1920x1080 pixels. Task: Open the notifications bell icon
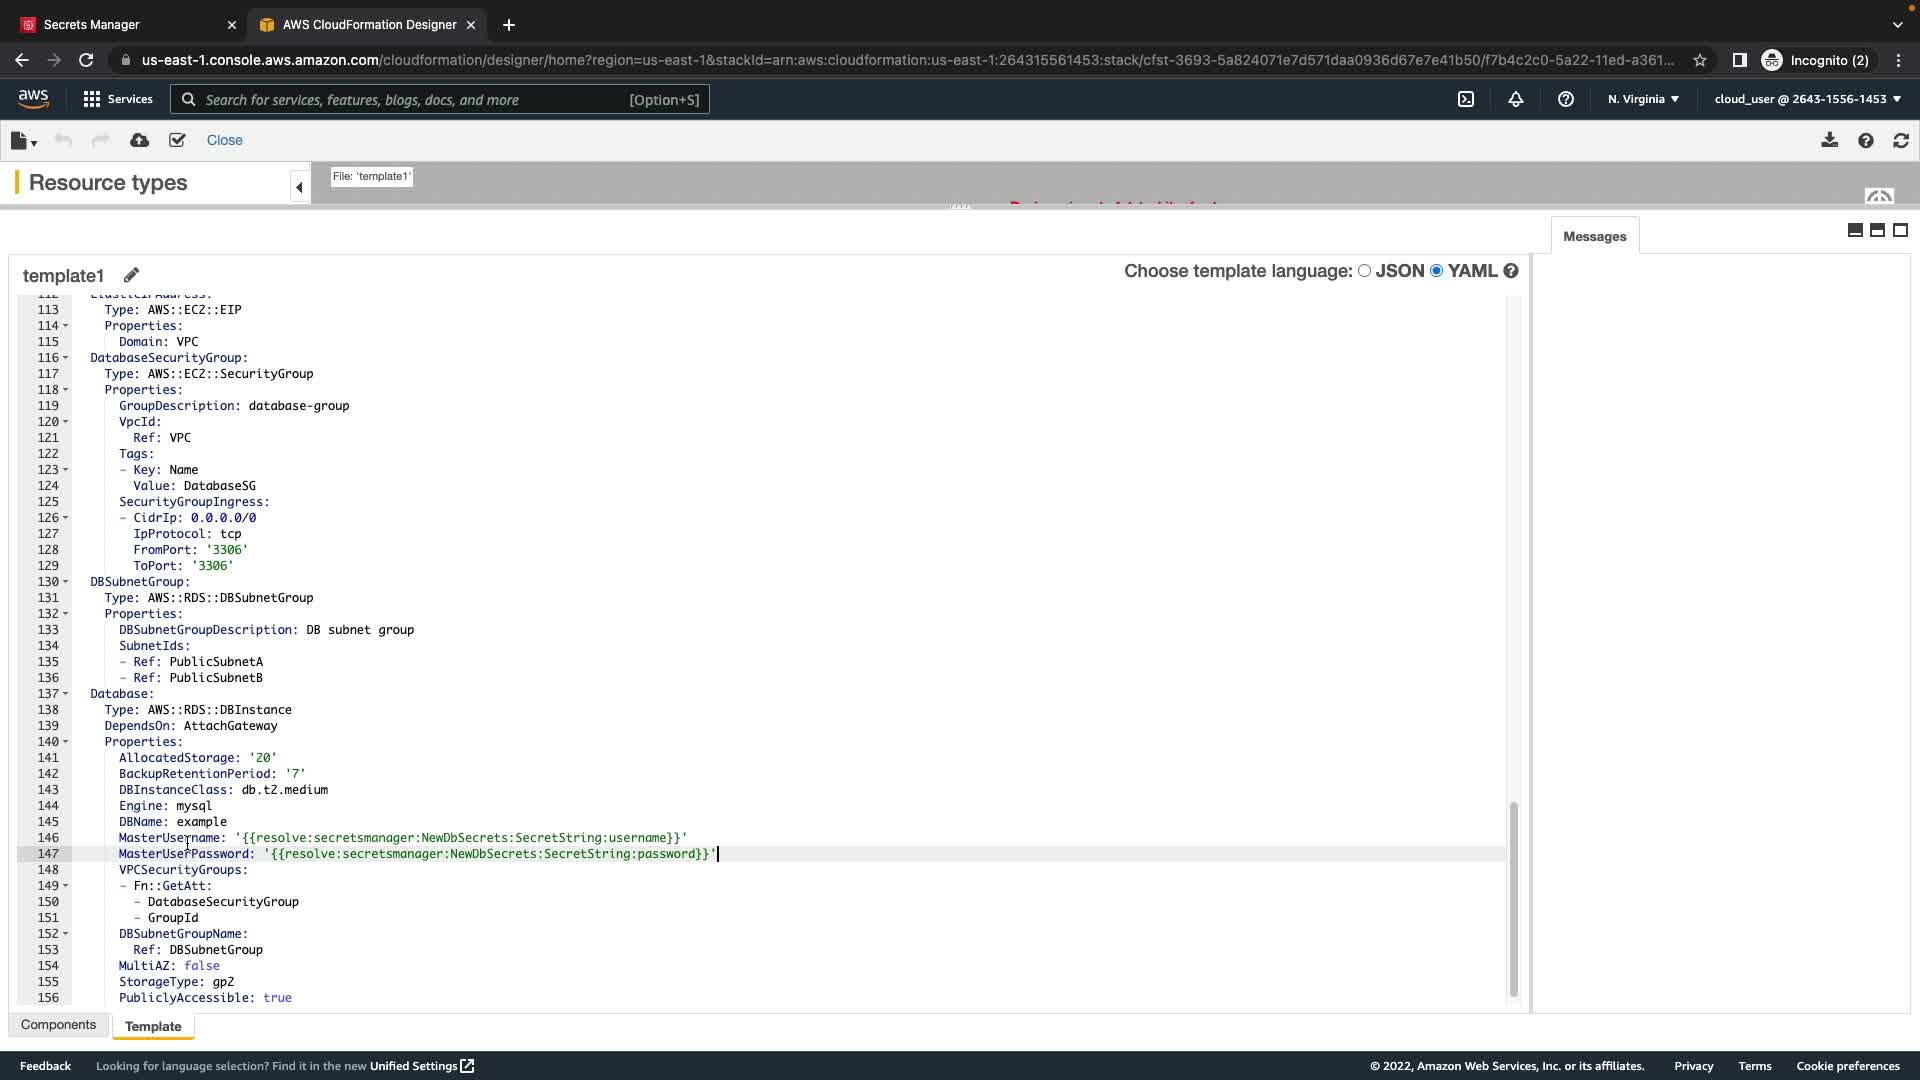point(1516,99)
